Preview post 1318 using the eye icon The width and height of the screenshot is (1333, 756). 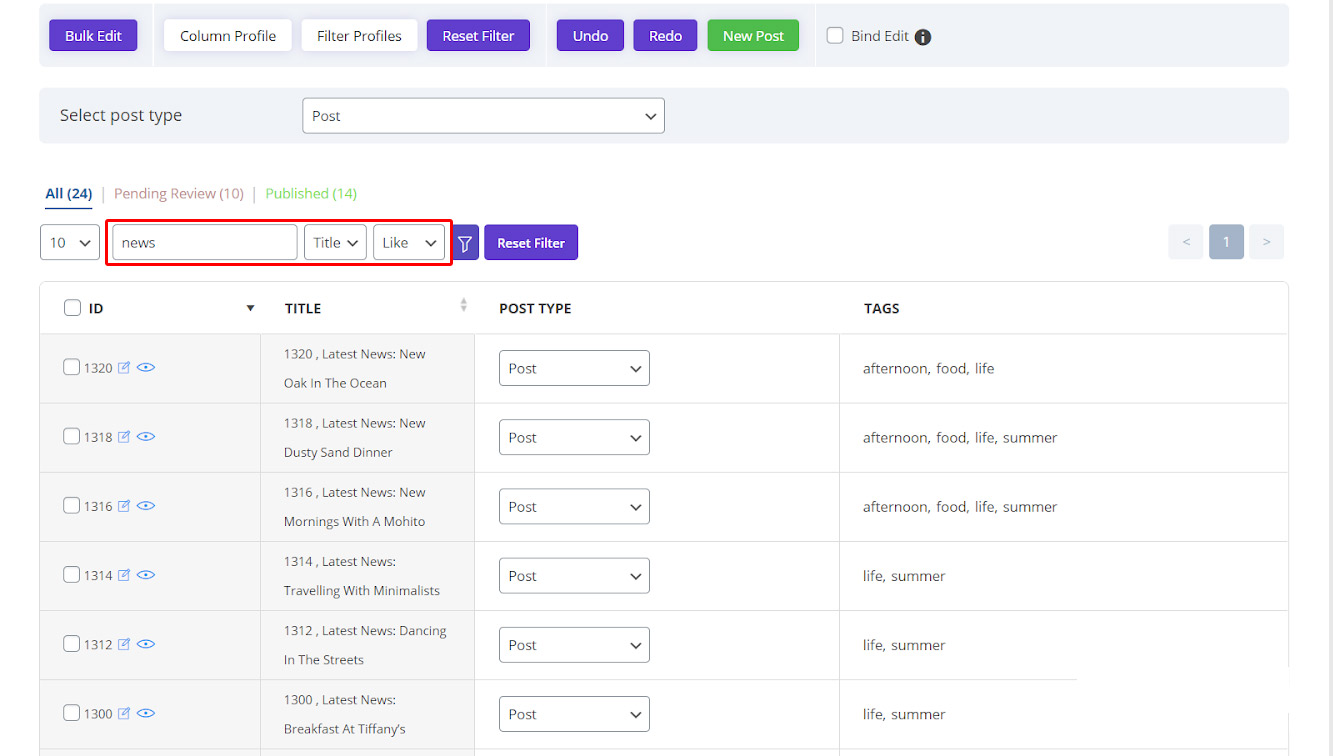pos(146,436)
